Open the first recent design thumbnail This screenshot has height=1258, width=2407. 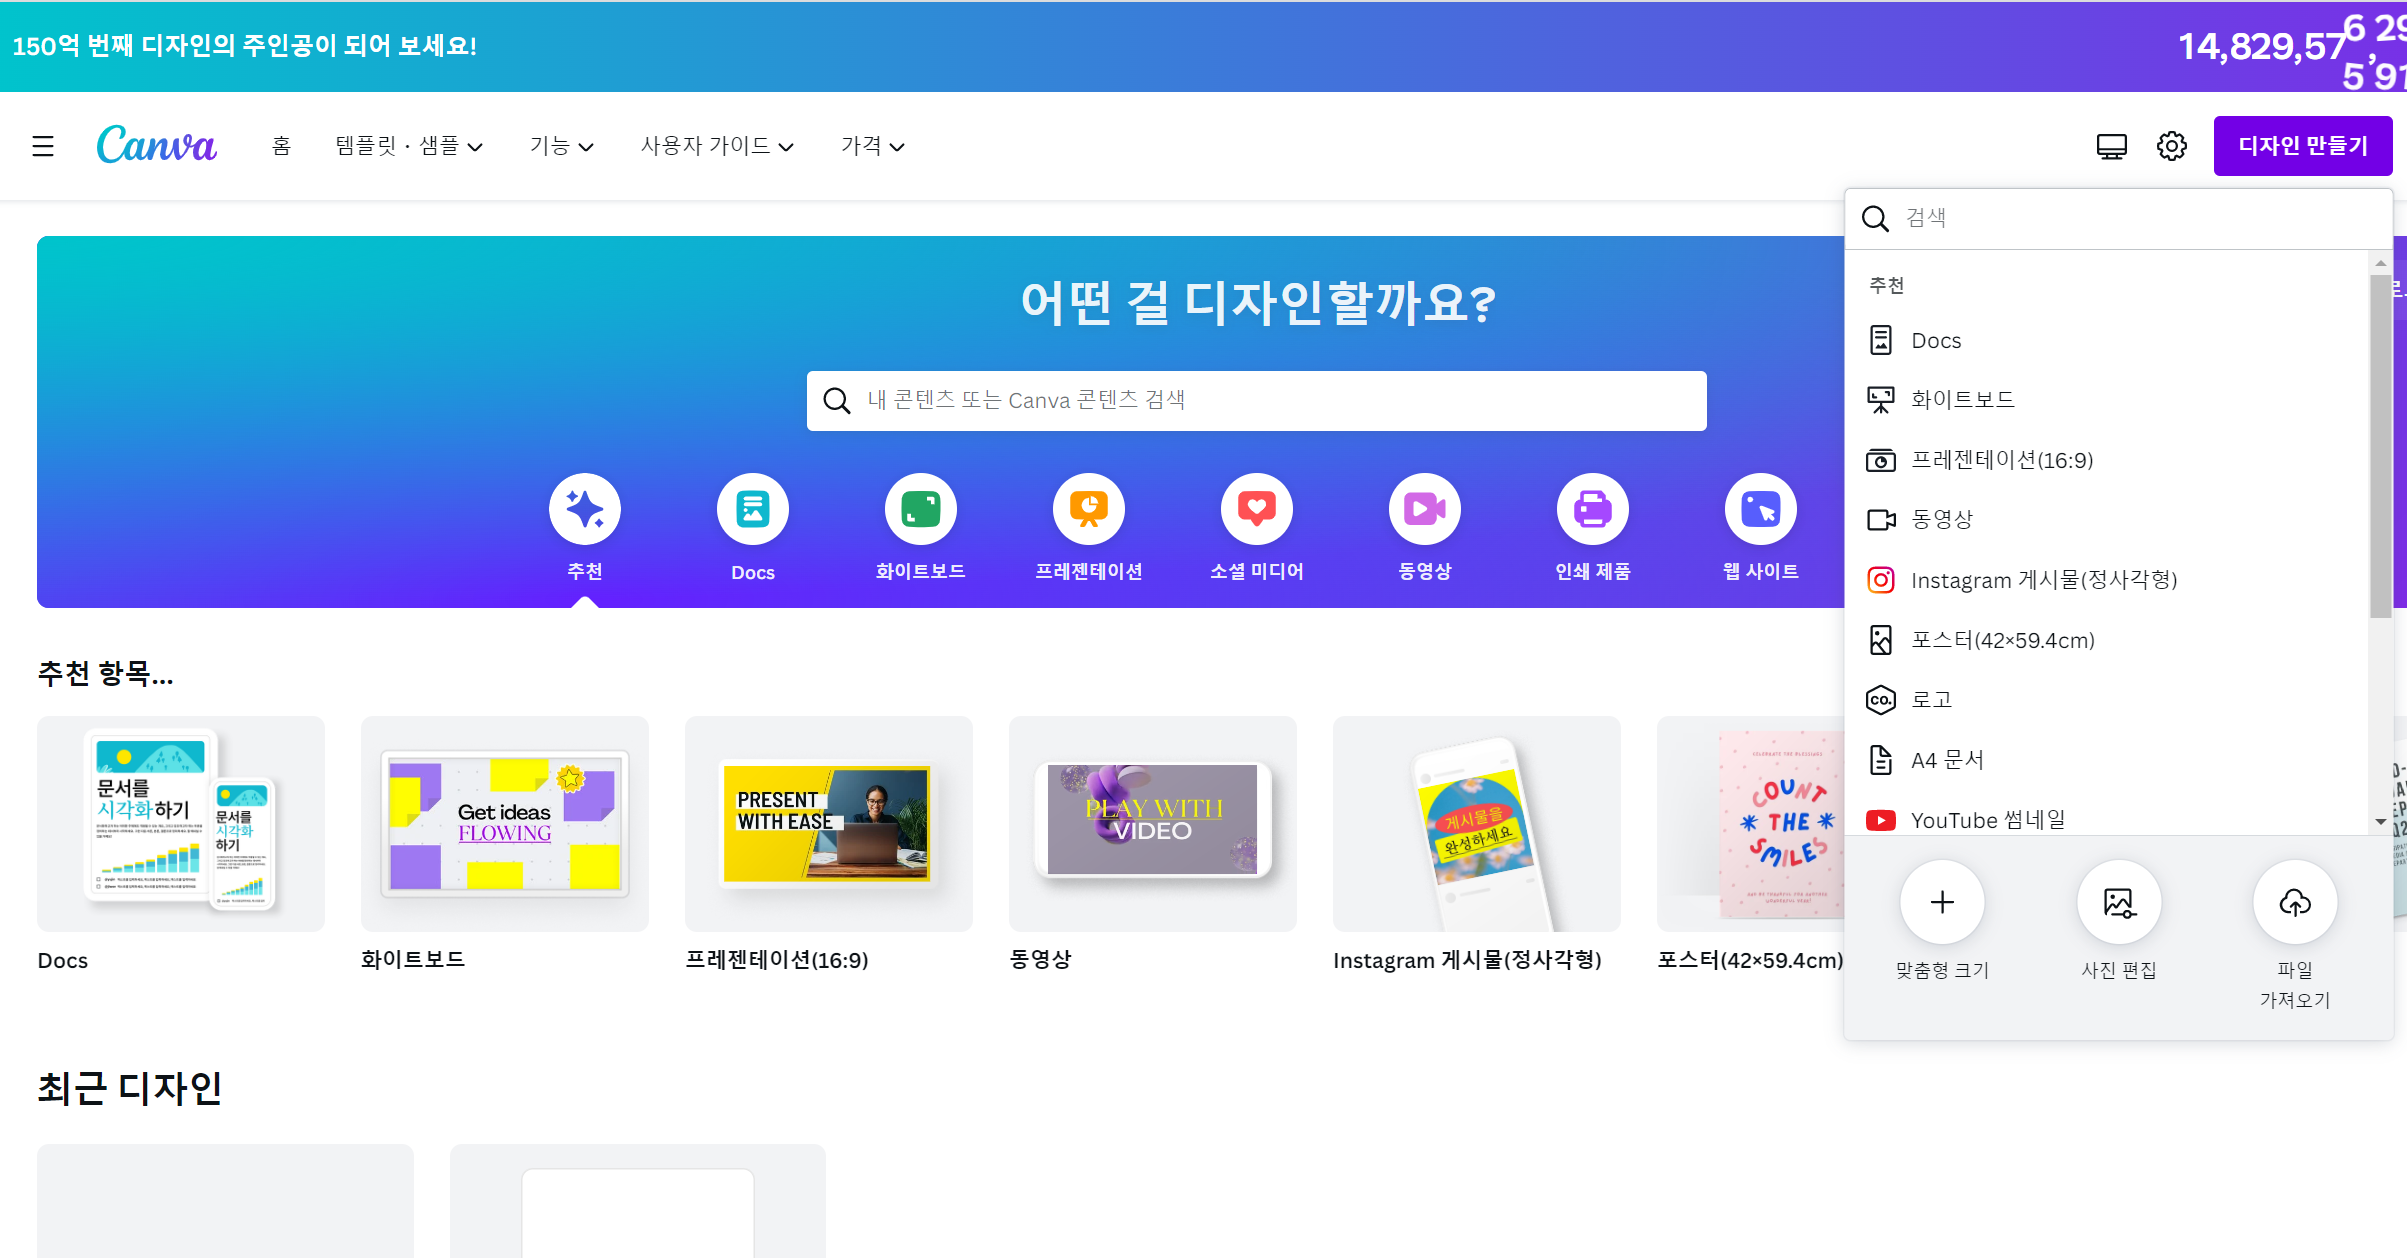click(225, 1201)
